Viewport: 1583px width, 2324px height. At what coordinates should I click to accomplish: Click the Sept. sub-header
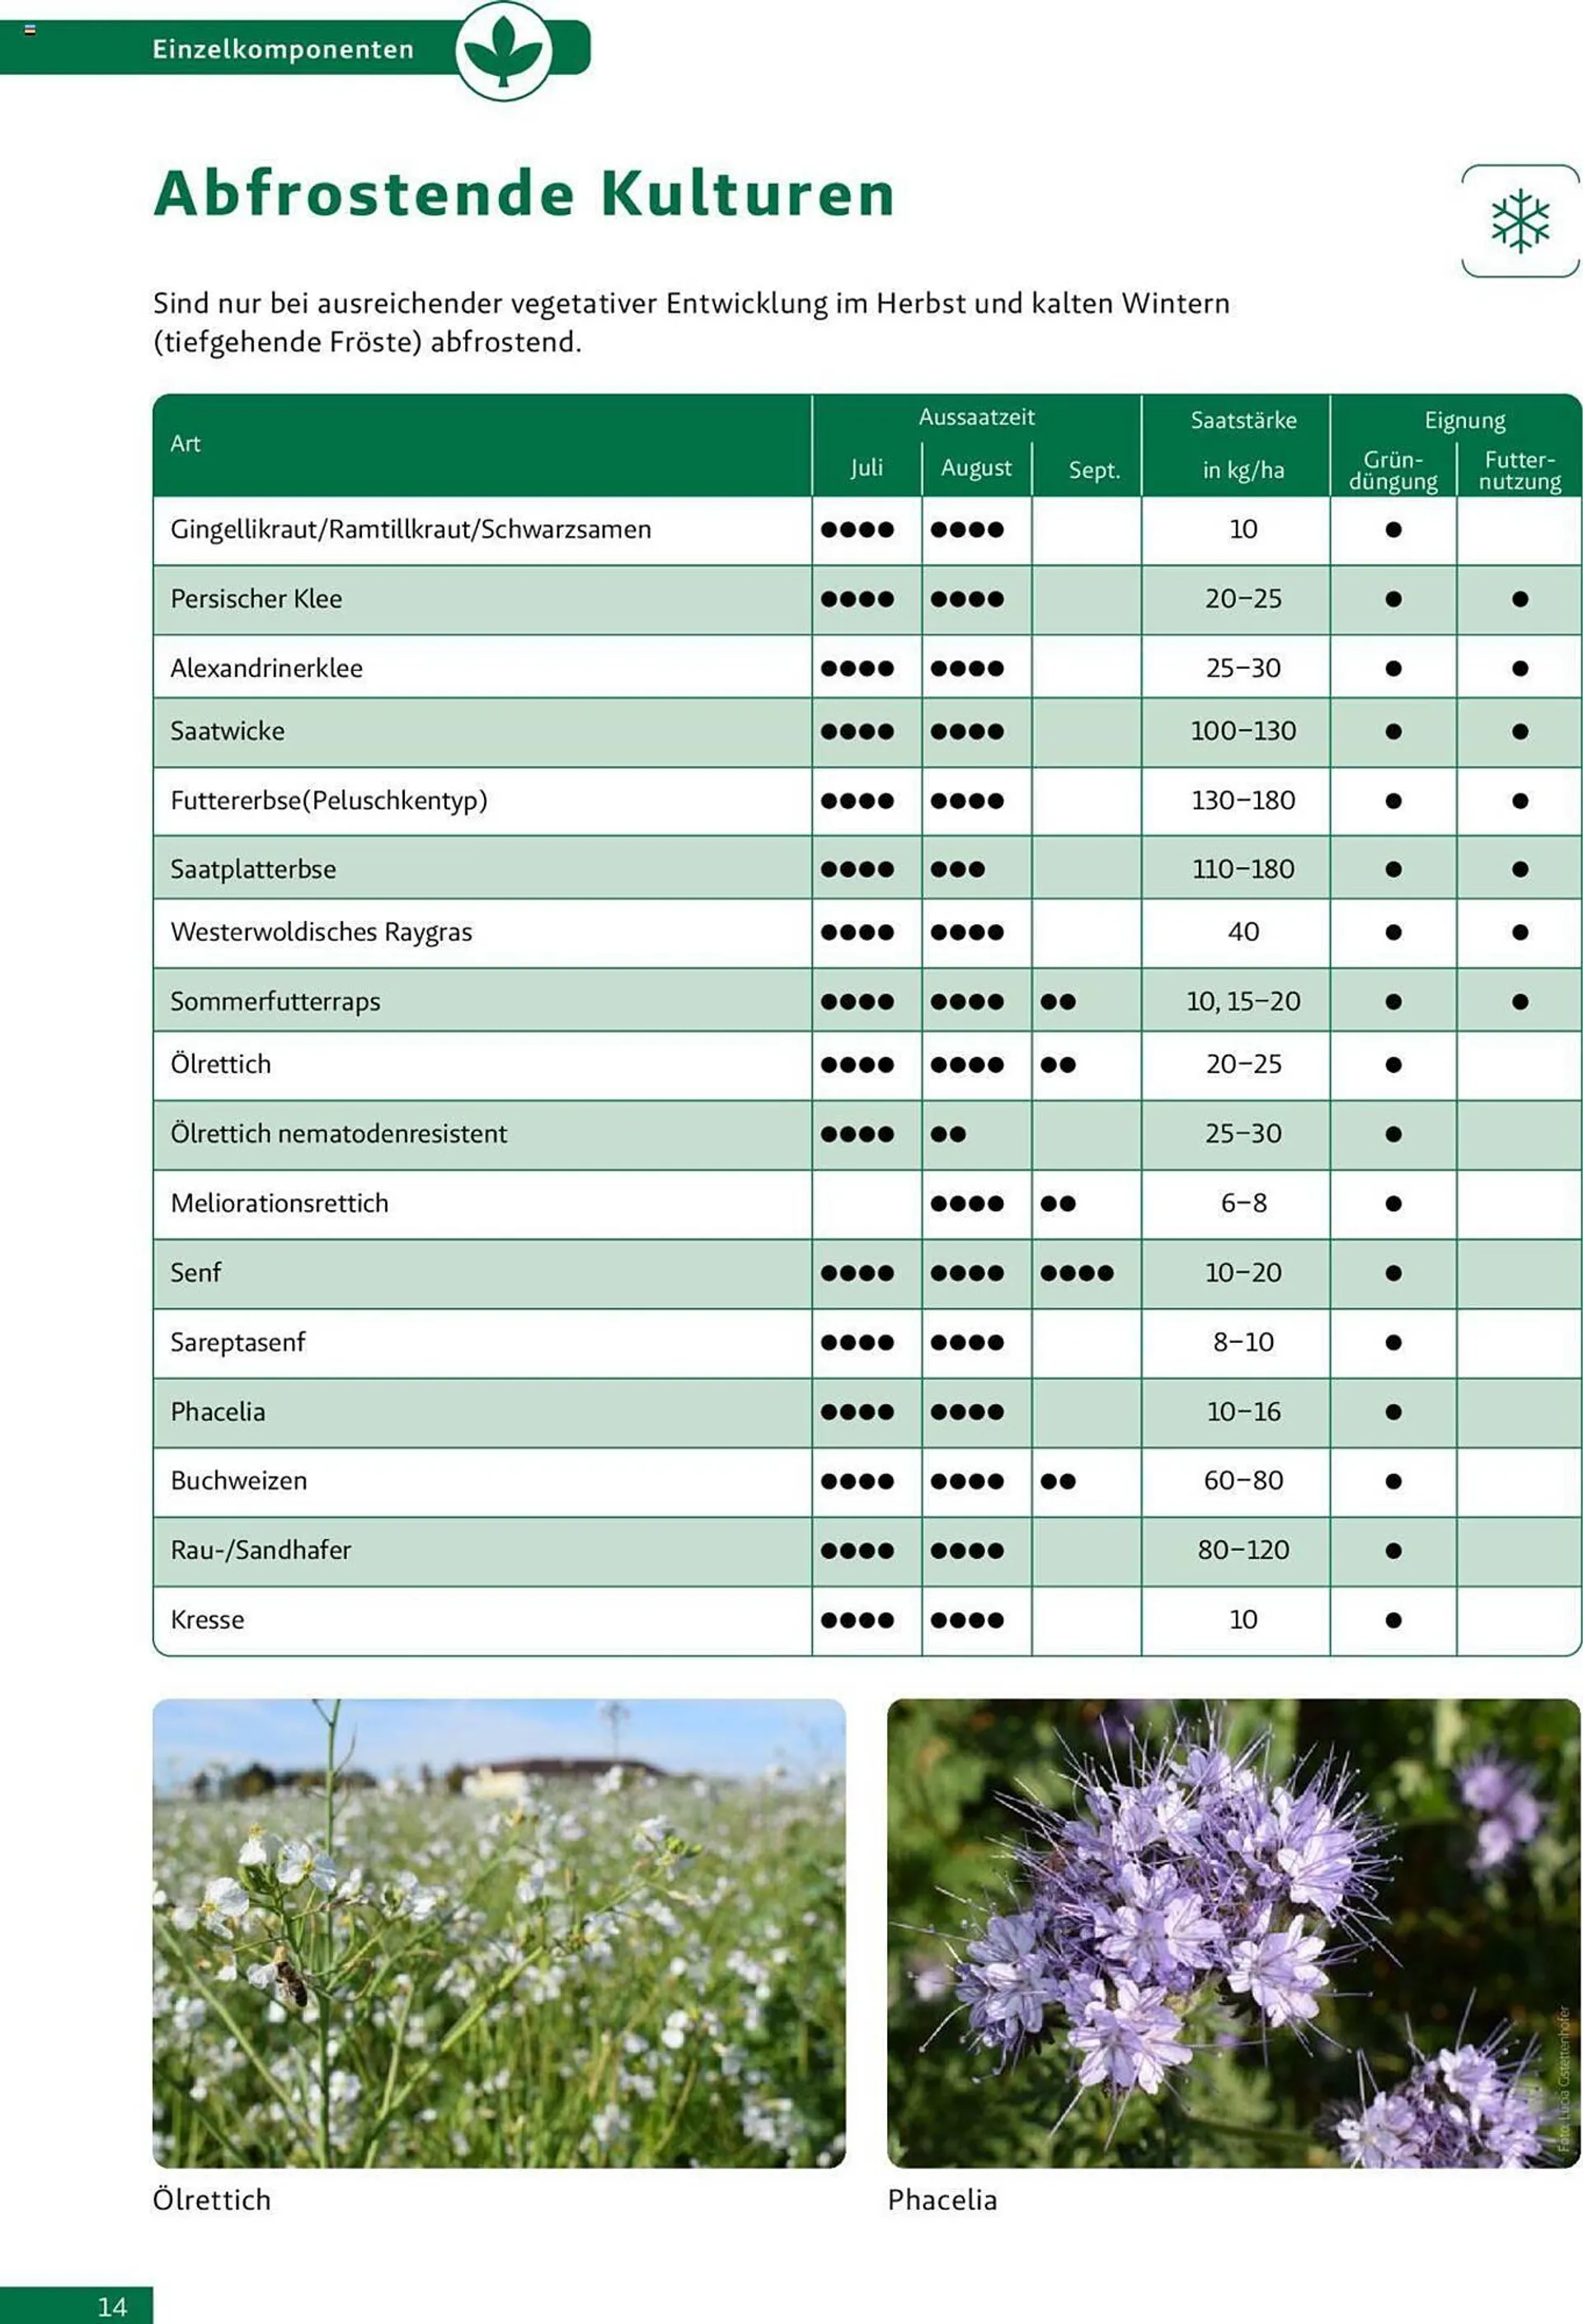1093,470
